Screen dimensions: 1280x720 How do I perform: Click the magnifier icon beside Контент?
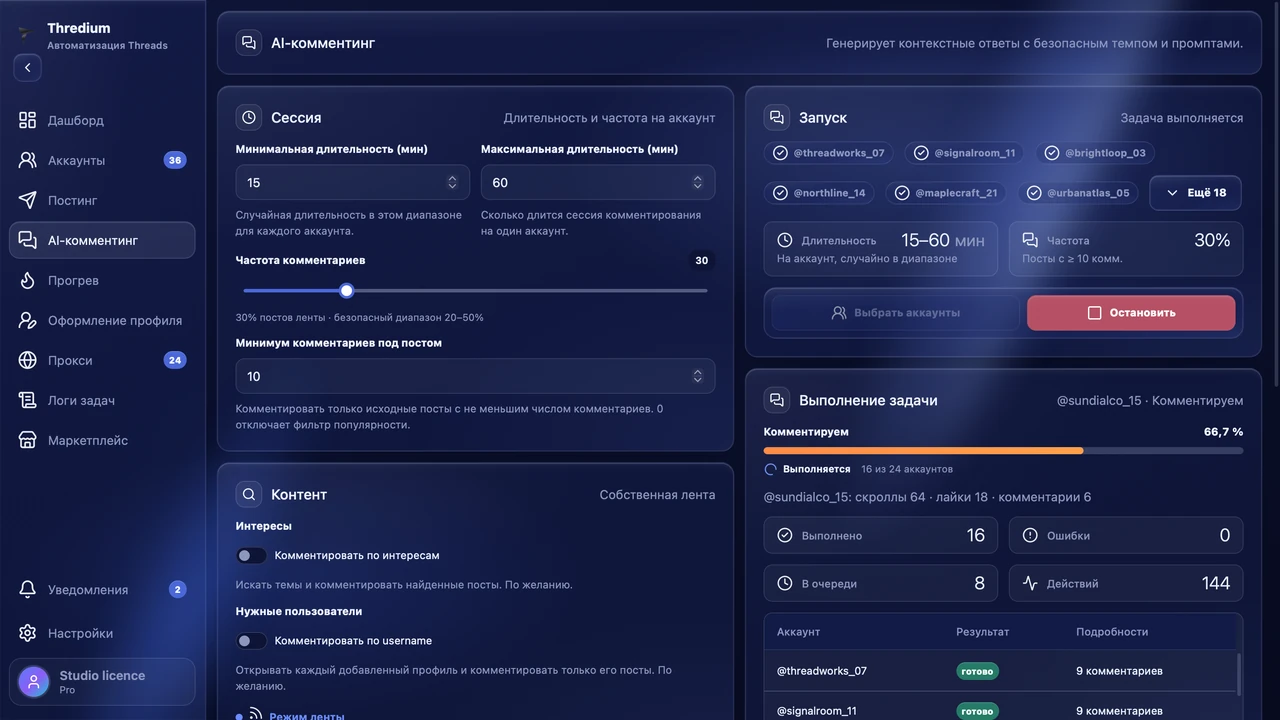[x=248, y=494]
